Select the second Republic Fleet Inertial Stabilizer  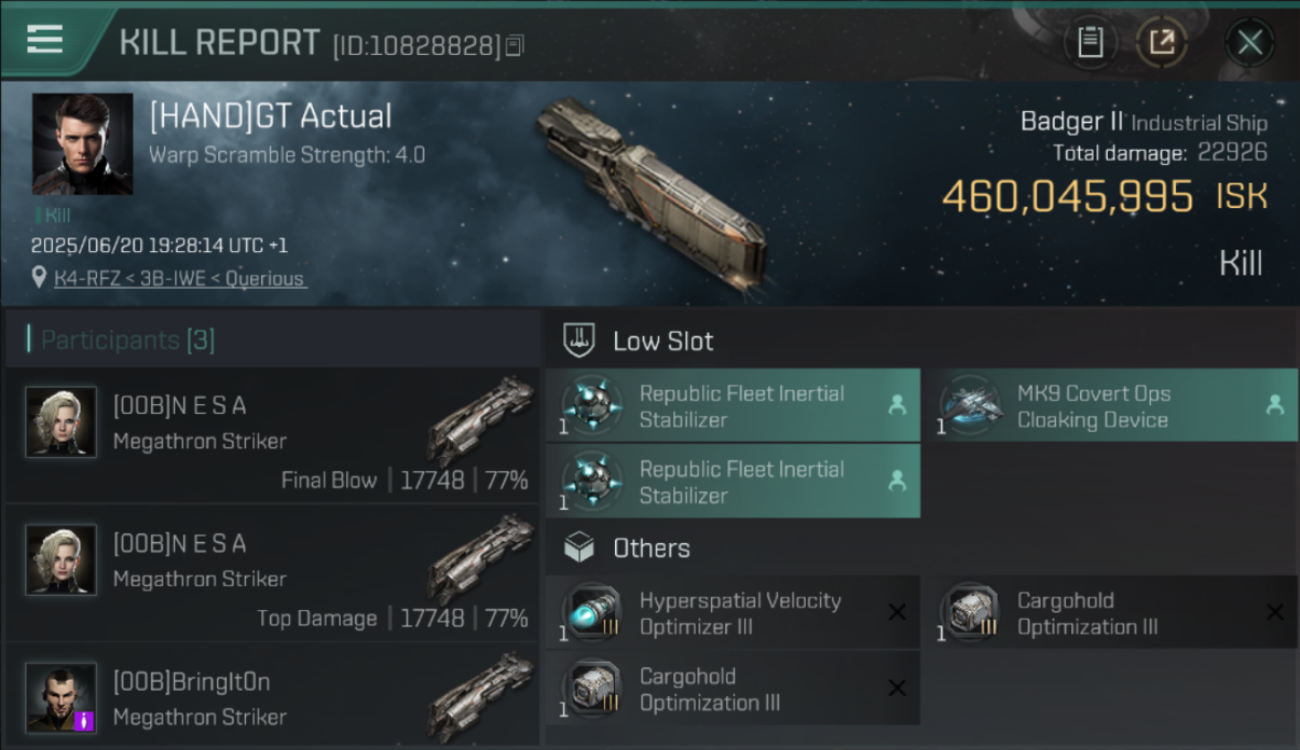coord(733,482)
